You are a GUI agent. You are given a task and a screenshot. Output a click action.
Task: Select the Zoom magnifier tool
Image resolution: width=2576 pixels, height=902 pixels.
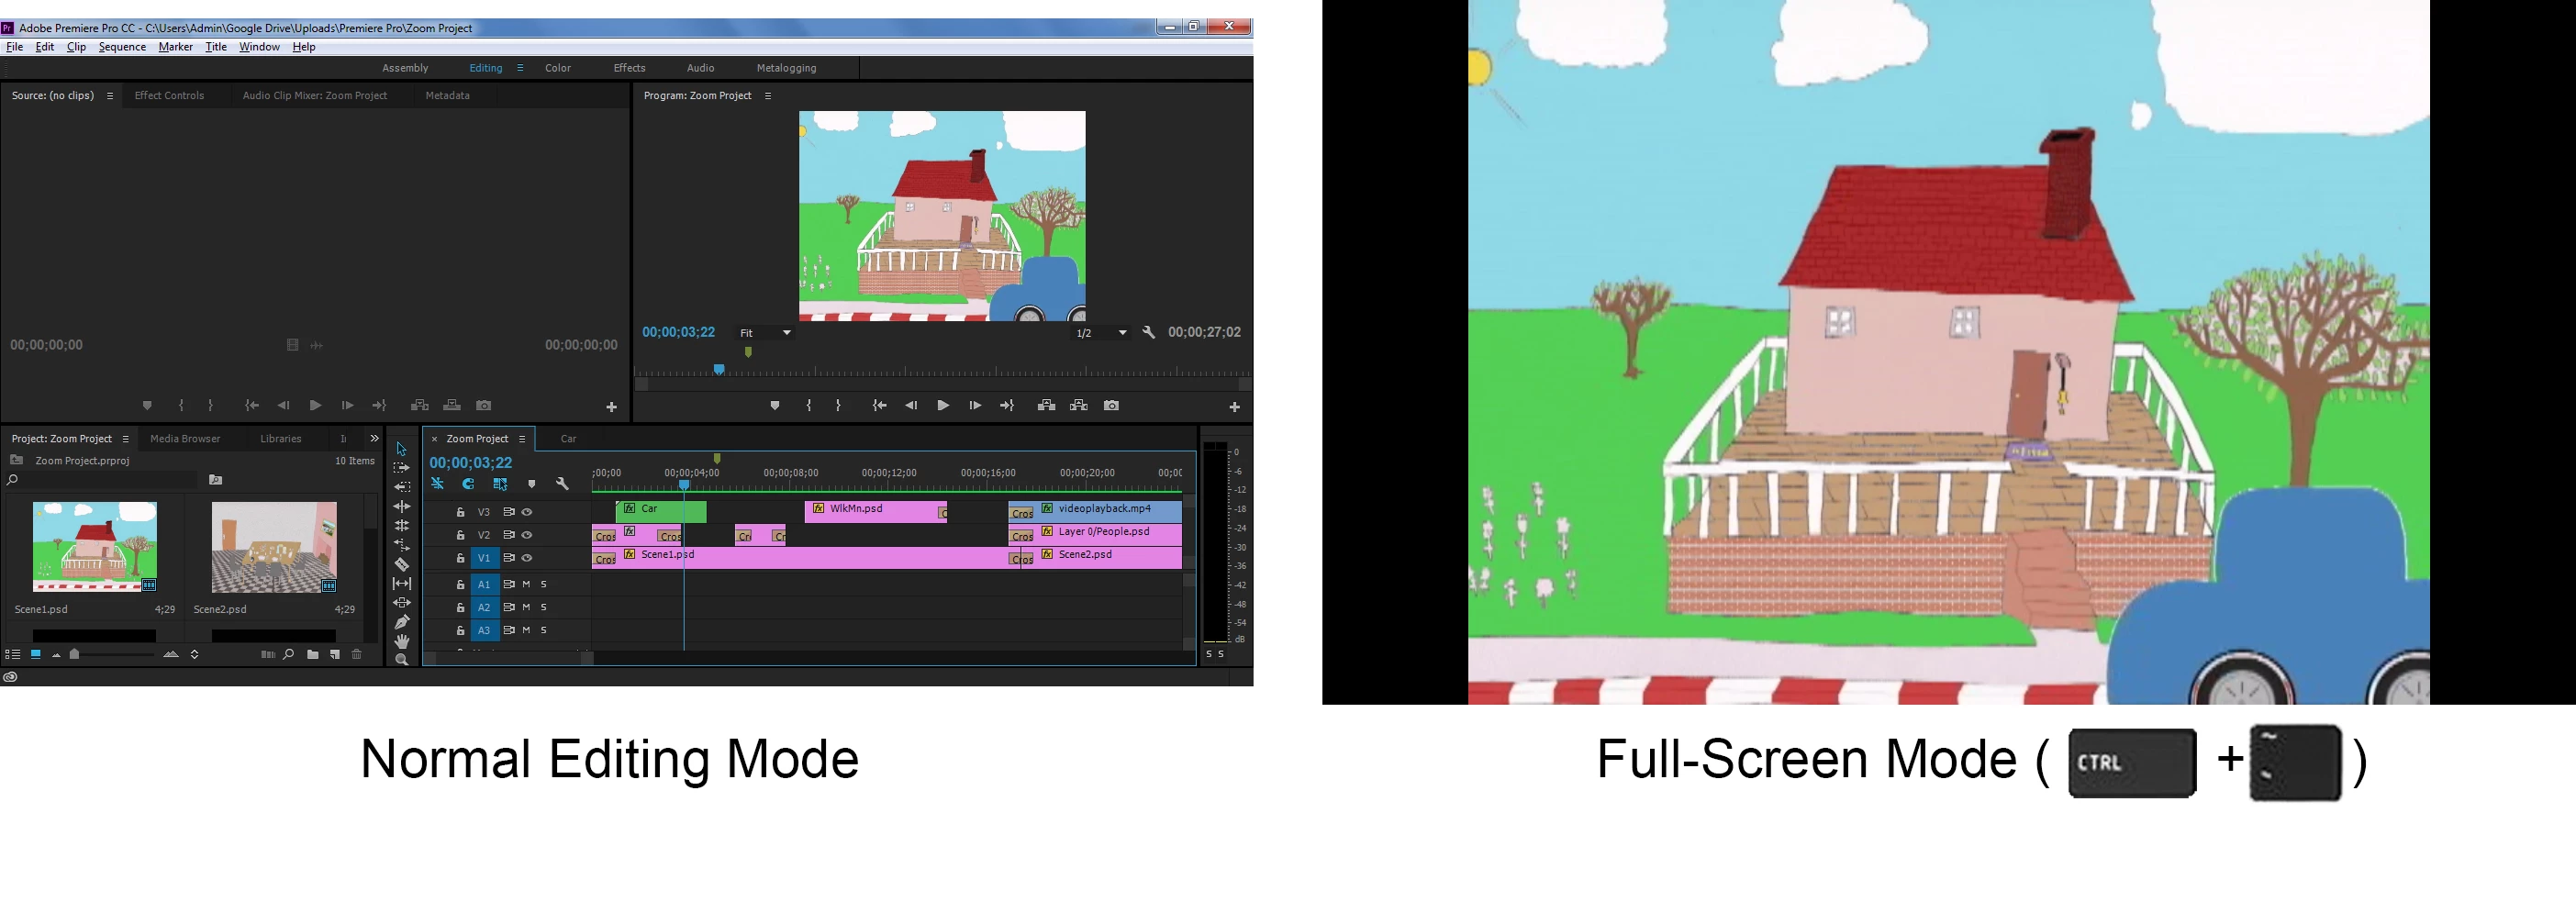[402, 659]
